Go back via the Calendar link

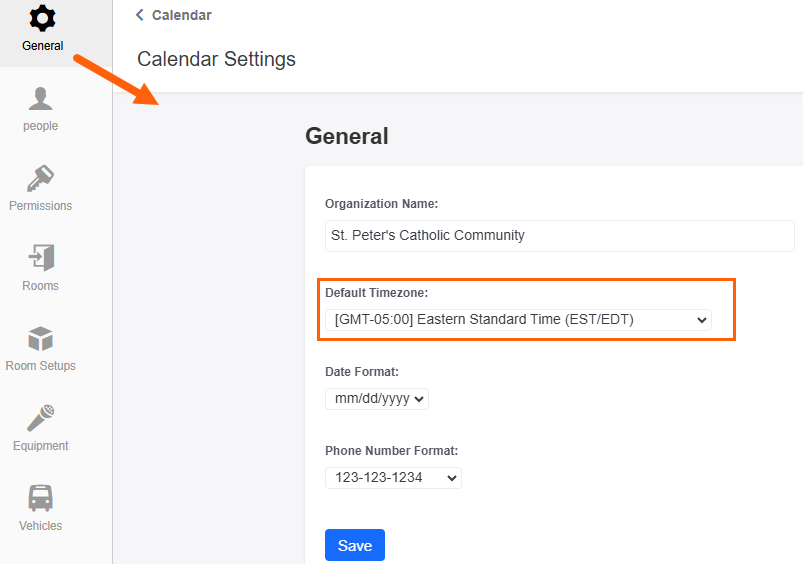coord(182,15)
